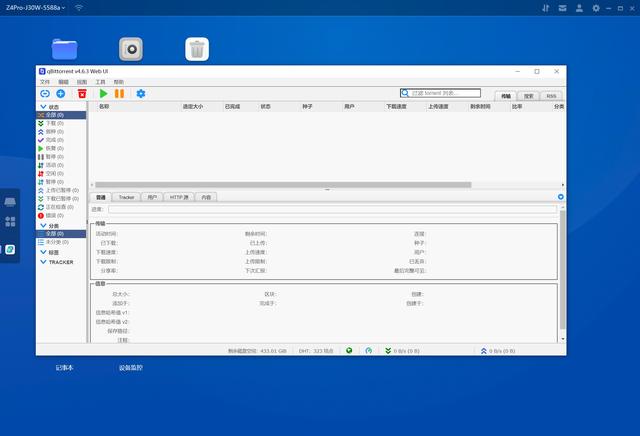
Task: Sort by the 选定大小 size column header
Action: [193, 107]
